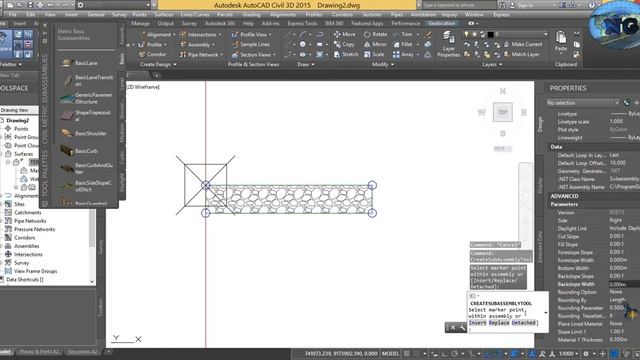The image size is (640, 360).
Task: Click the Backslope Width value field
Action: [623, 284]
